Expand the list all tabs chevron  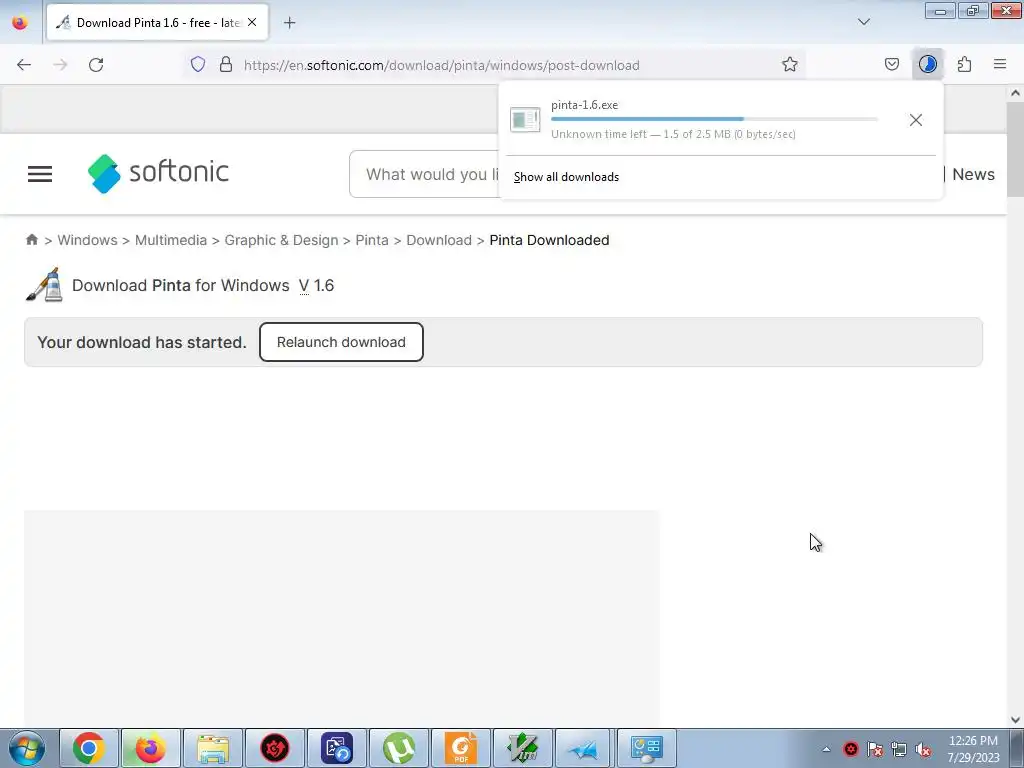(x=863, y=22)
